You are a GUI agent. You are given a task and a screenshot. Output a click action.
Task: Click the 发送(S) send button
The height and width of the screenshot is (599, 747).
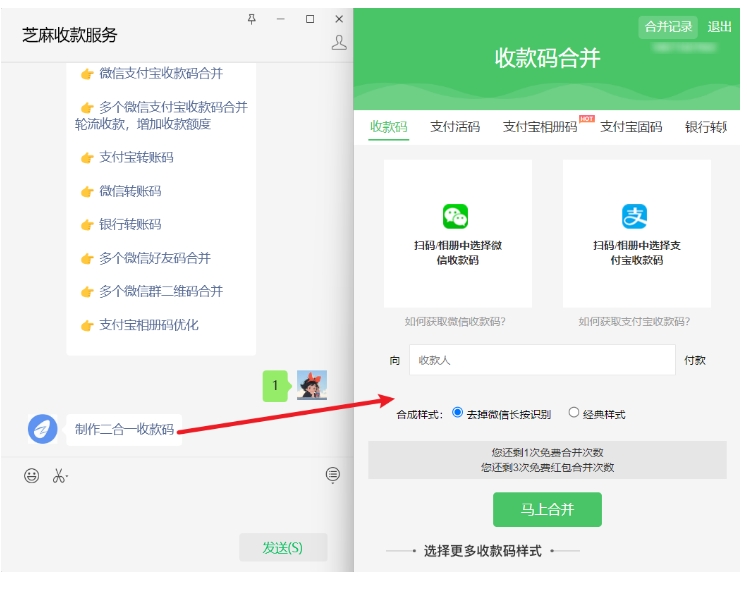[283, 548]
